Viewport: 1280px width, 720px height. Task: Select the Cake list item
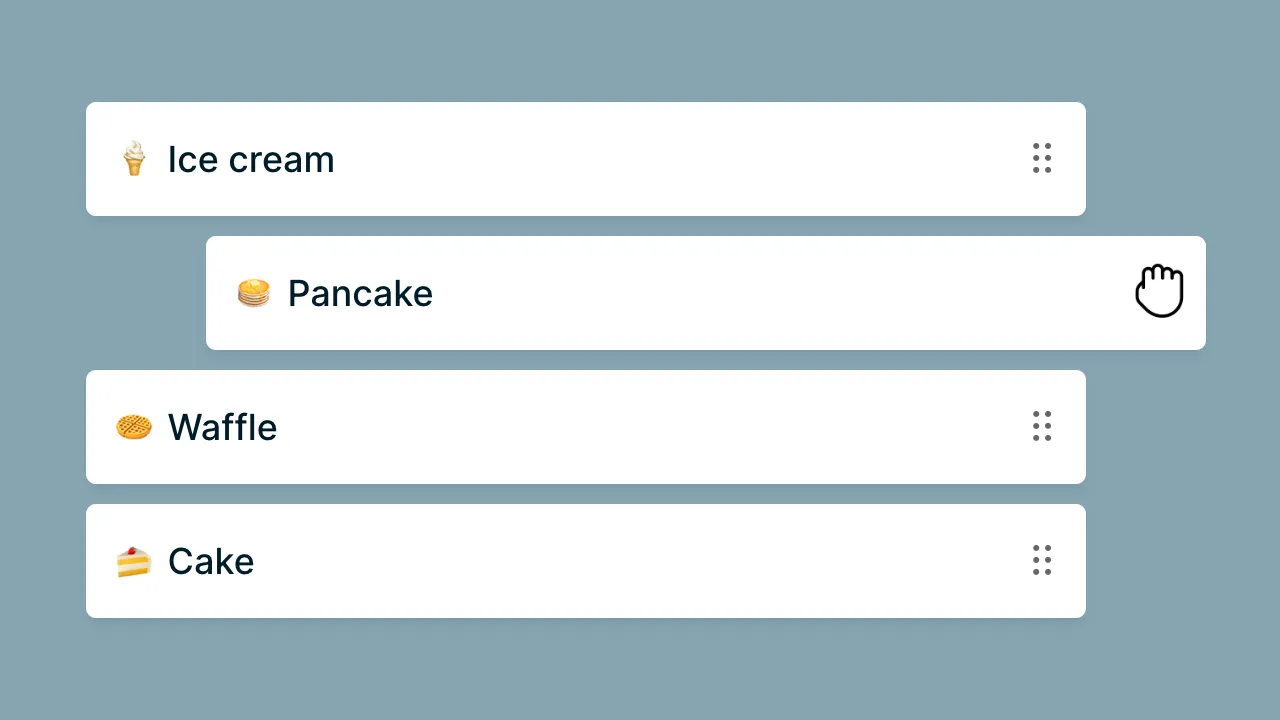pyautogui.click(x=586, y=560)
